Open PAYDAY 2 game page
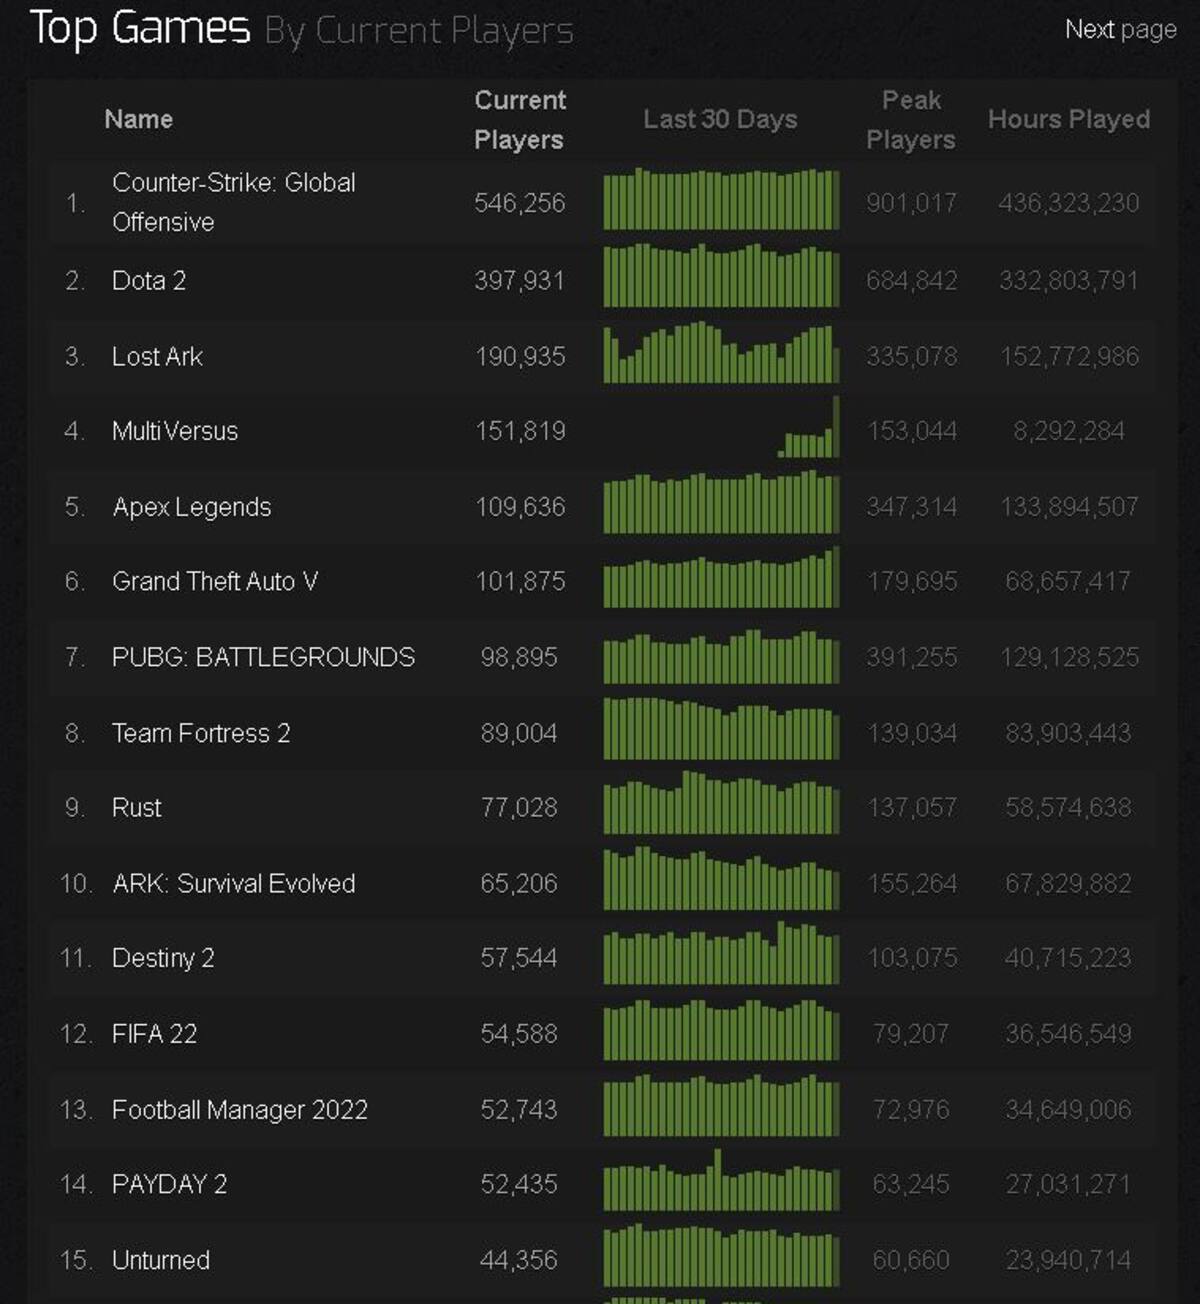1200x1304 pixels. click(169, 1185)
